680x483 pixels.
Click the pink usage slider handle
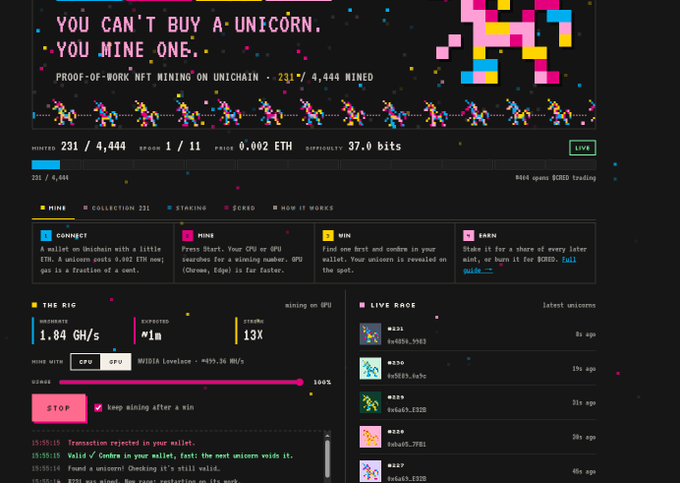tap(300, 382)
